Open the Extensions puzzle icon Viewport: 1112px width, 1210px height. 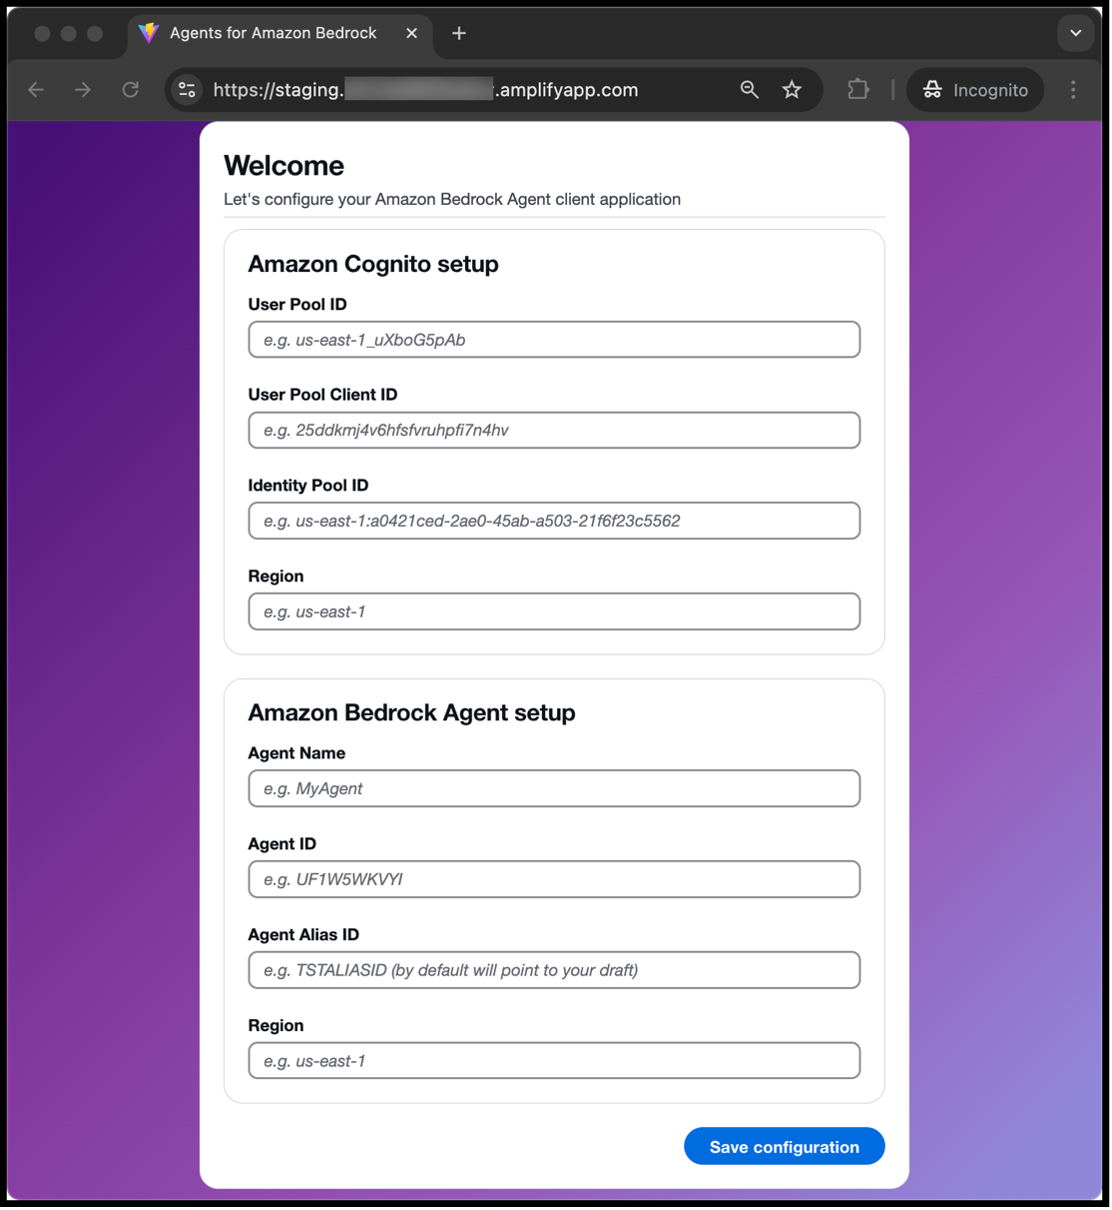[858, 90]
